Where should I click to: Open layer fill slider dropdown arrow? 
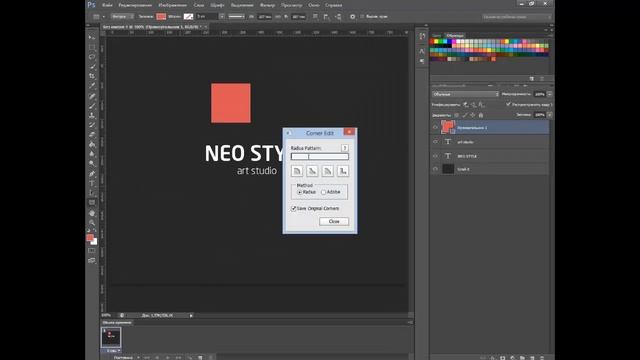click(x=550, y=115)
